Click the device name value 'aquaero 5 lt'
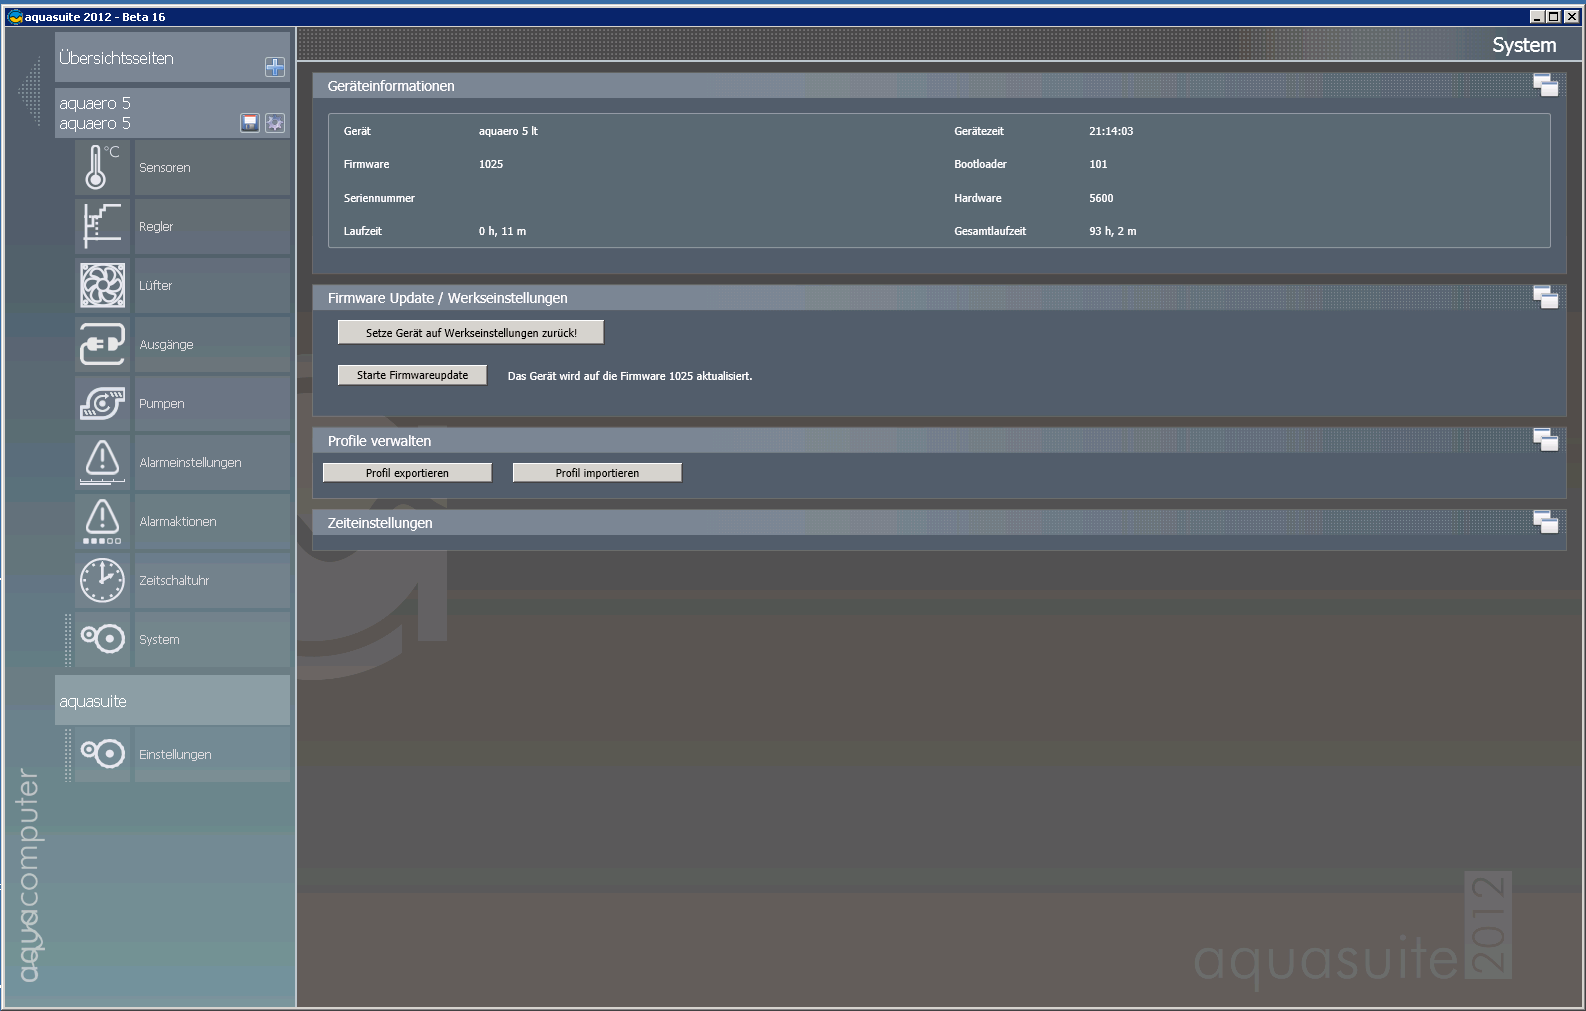Image resolution: width=1586 pixels, height=1011 pixels. point(508,131)
